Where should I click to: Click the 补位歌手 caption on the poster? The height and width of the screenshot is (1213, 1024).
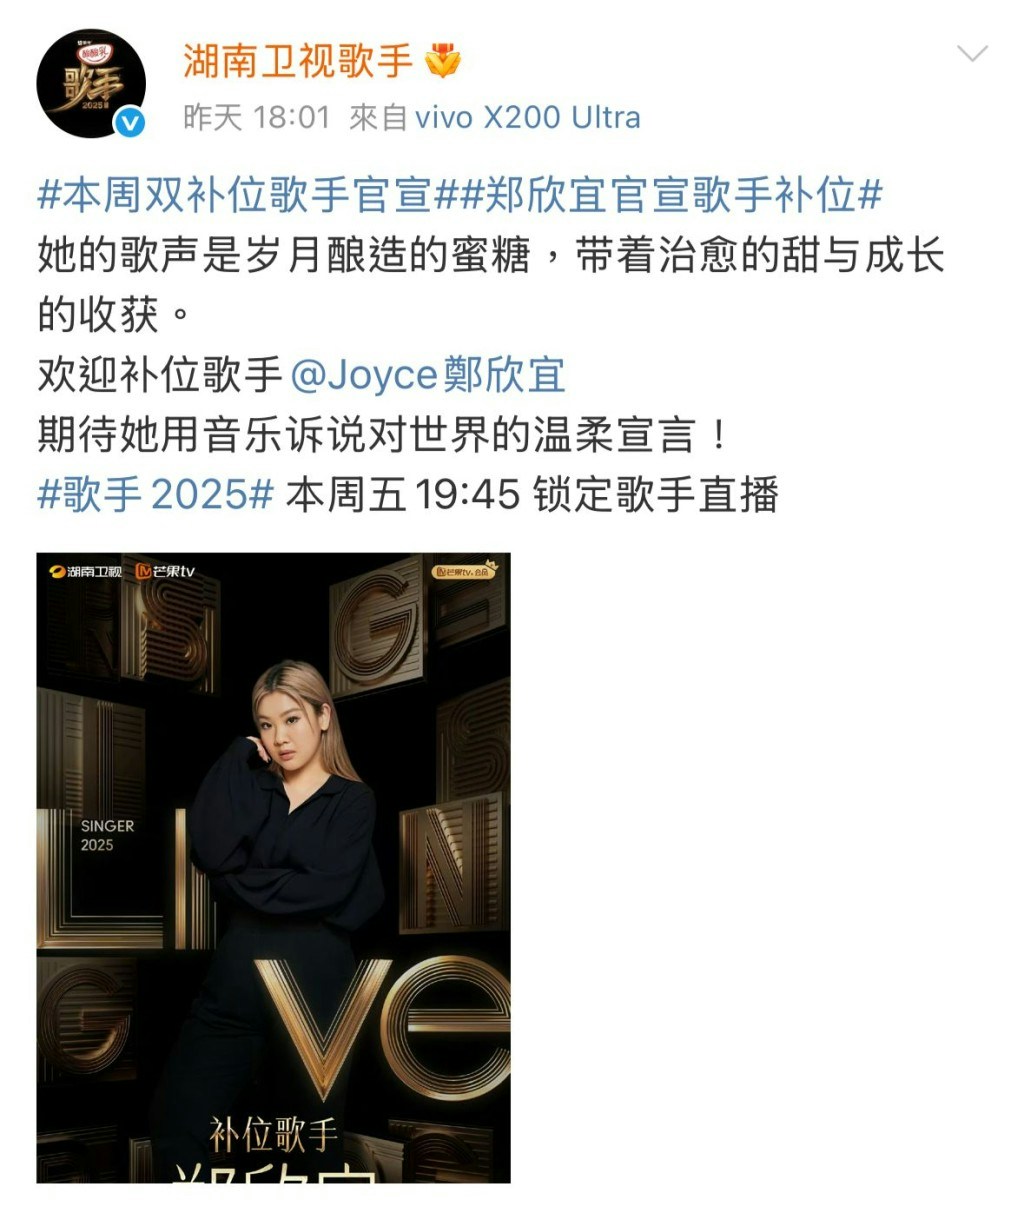click(274, 1135)
